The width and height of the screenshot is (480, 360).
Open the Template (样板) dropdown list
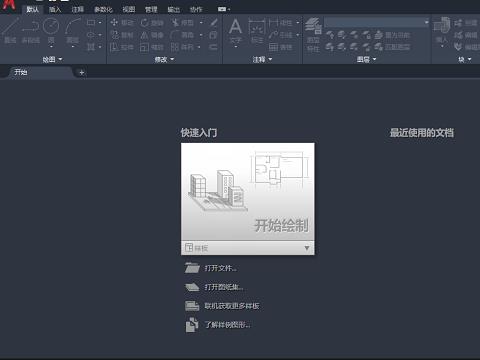pos(248,248)
